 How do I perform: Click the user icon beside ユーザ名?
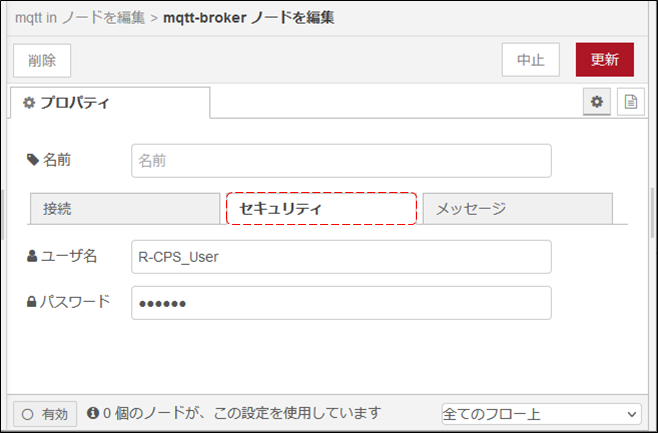[32, 256]
